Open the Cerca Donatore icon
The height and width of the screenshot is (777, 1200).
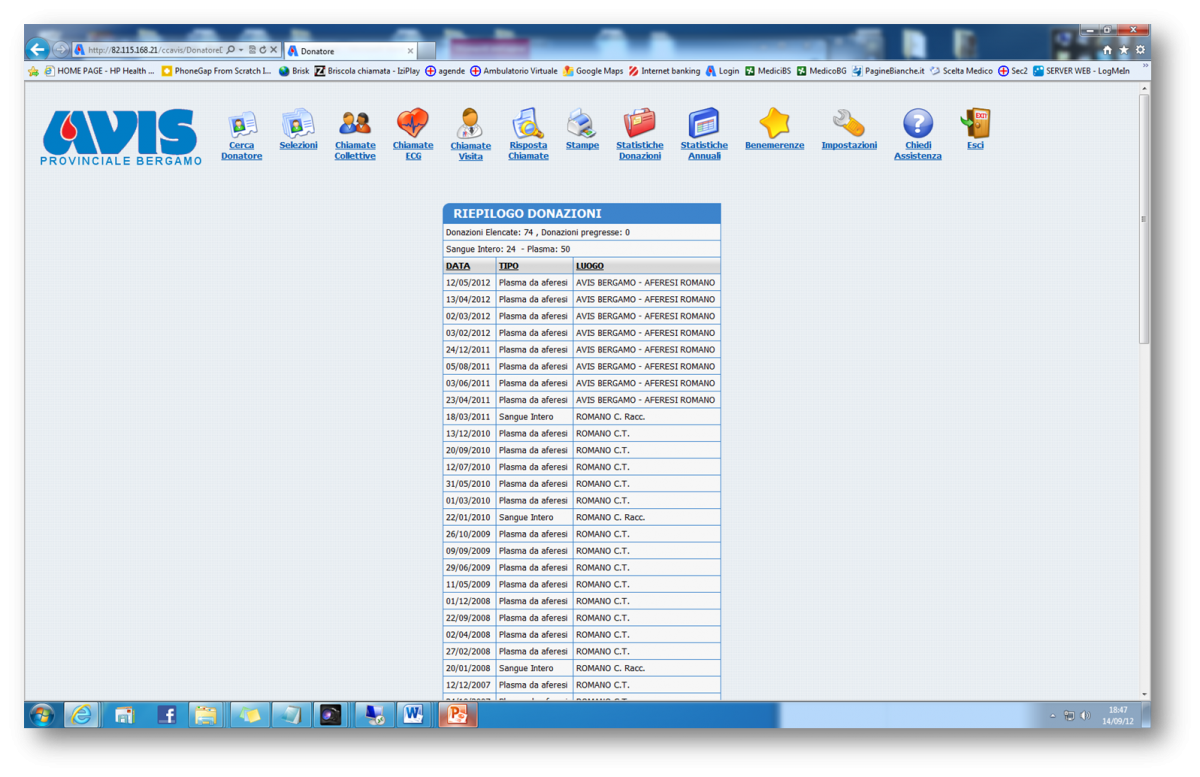tap(242, 124)
